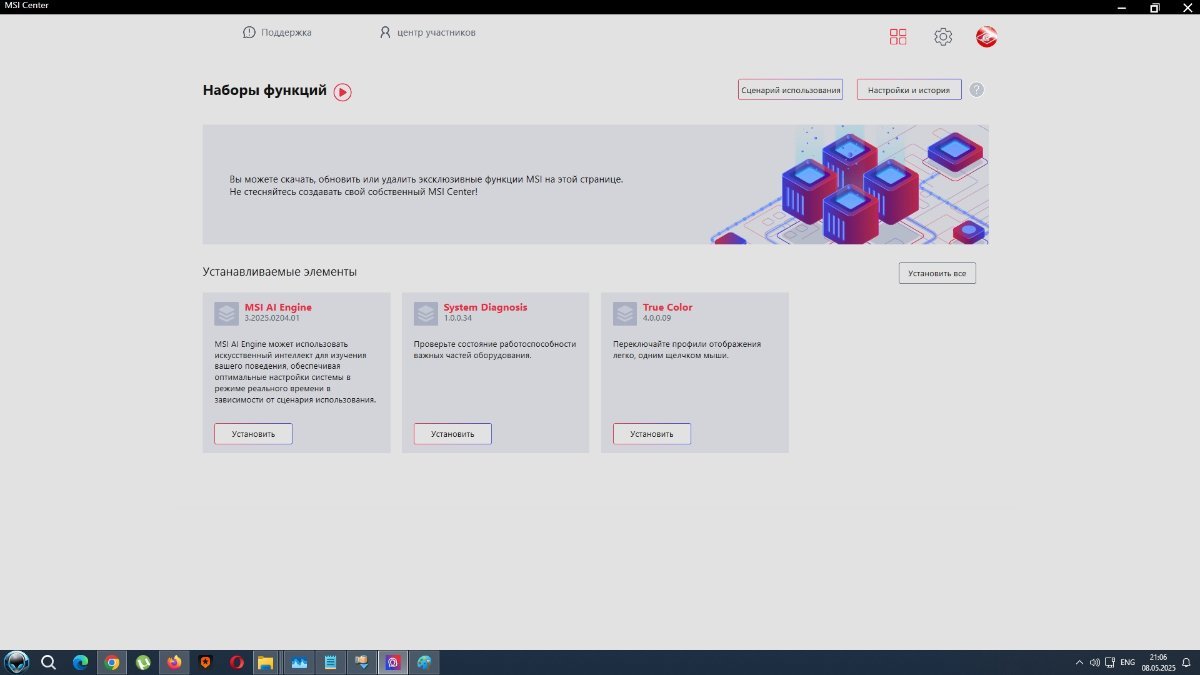1200x675 pixels.
Task: Click the System Diagnosis module icon
Action: tap(426, 314)
